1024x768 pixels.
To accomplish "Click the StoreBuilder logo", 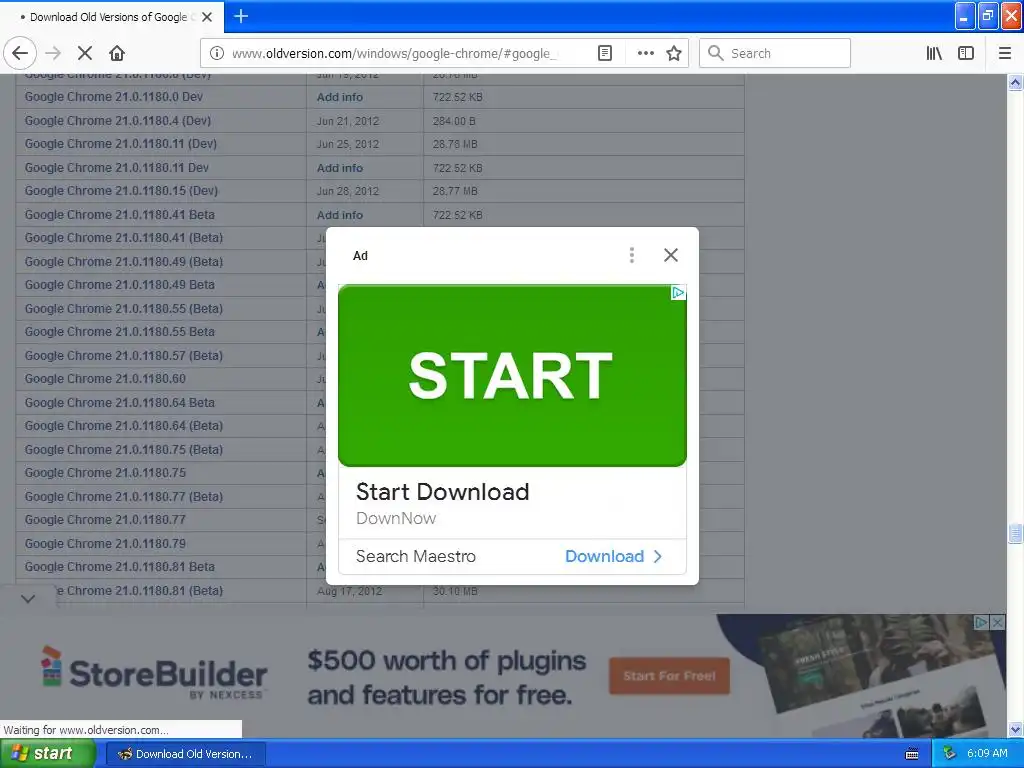I will (x=154, y=673).
